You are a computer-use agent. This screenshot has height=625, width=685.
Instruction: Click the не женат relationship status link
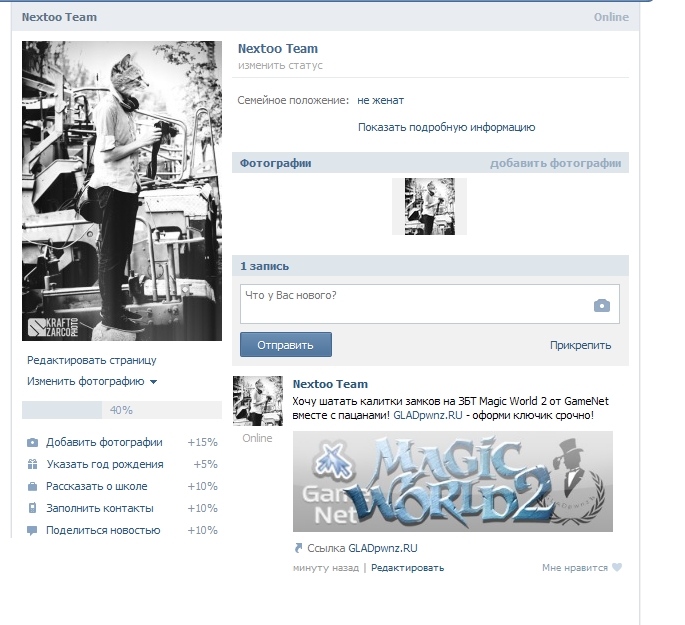click(x=381, y=100)
